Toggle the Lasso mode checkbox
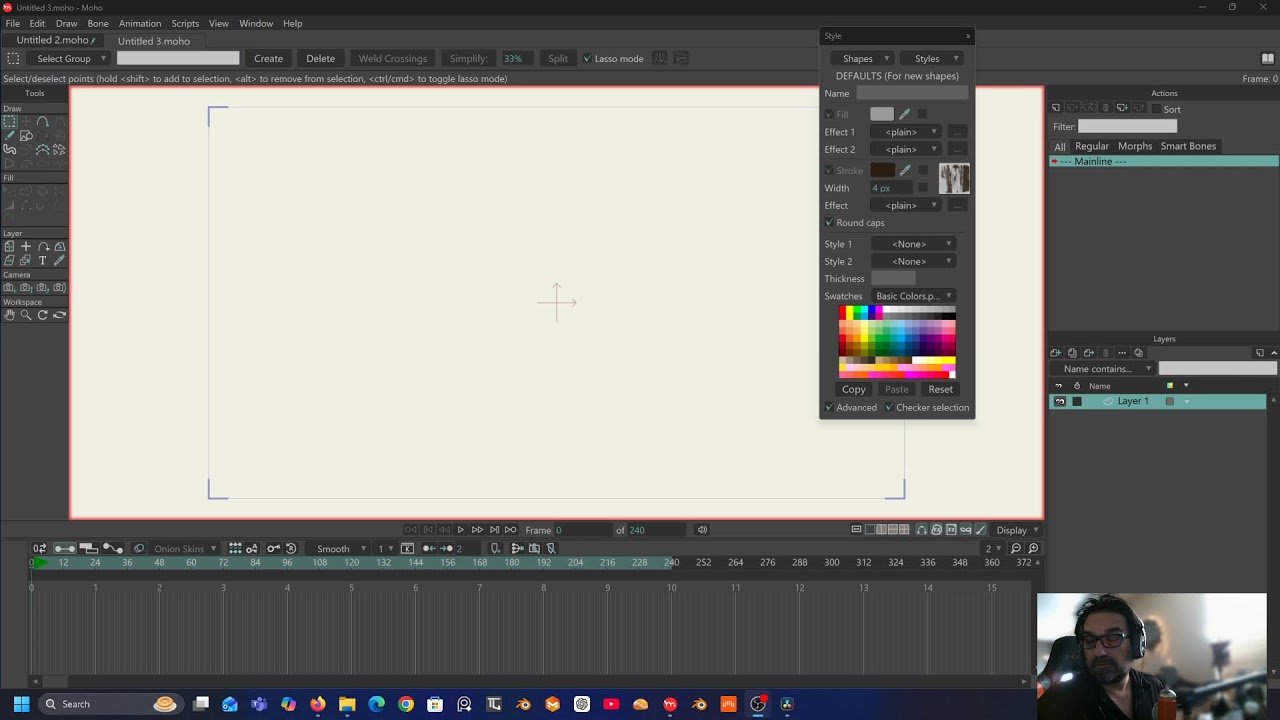1280x720 pixels. coord(587,58)
